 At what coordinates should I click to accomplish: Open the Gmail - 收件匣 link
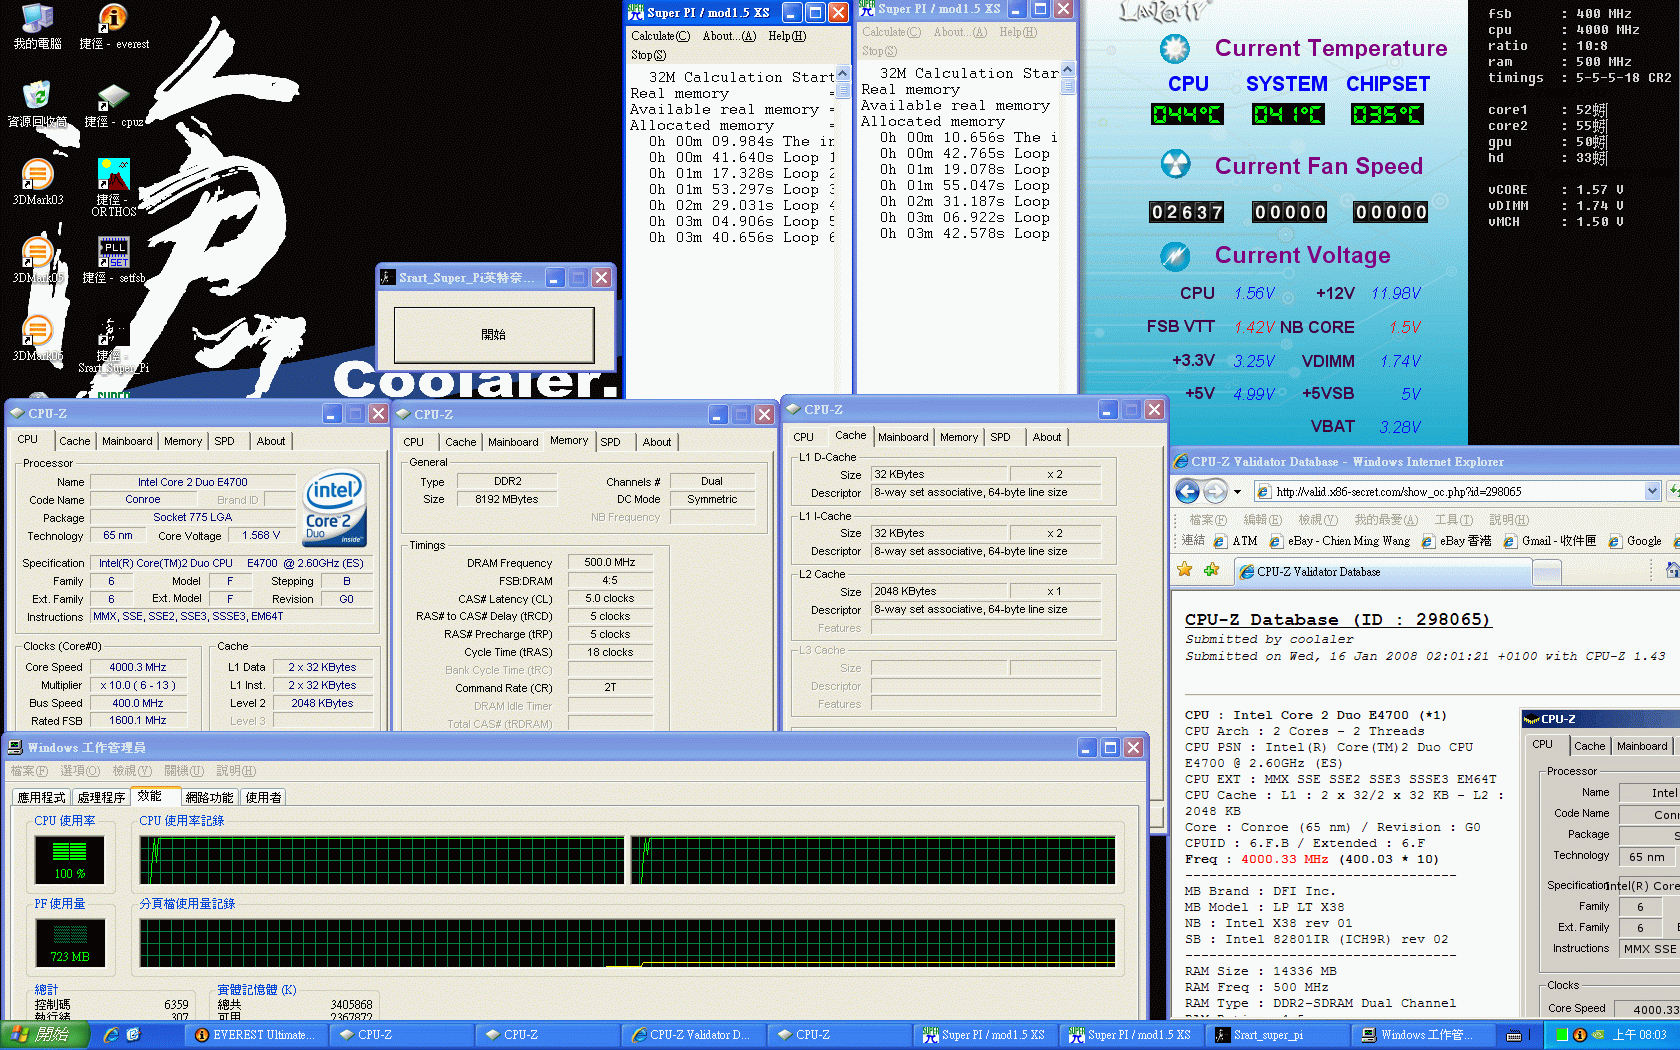pyautogui.click(x=1549, y=541)
